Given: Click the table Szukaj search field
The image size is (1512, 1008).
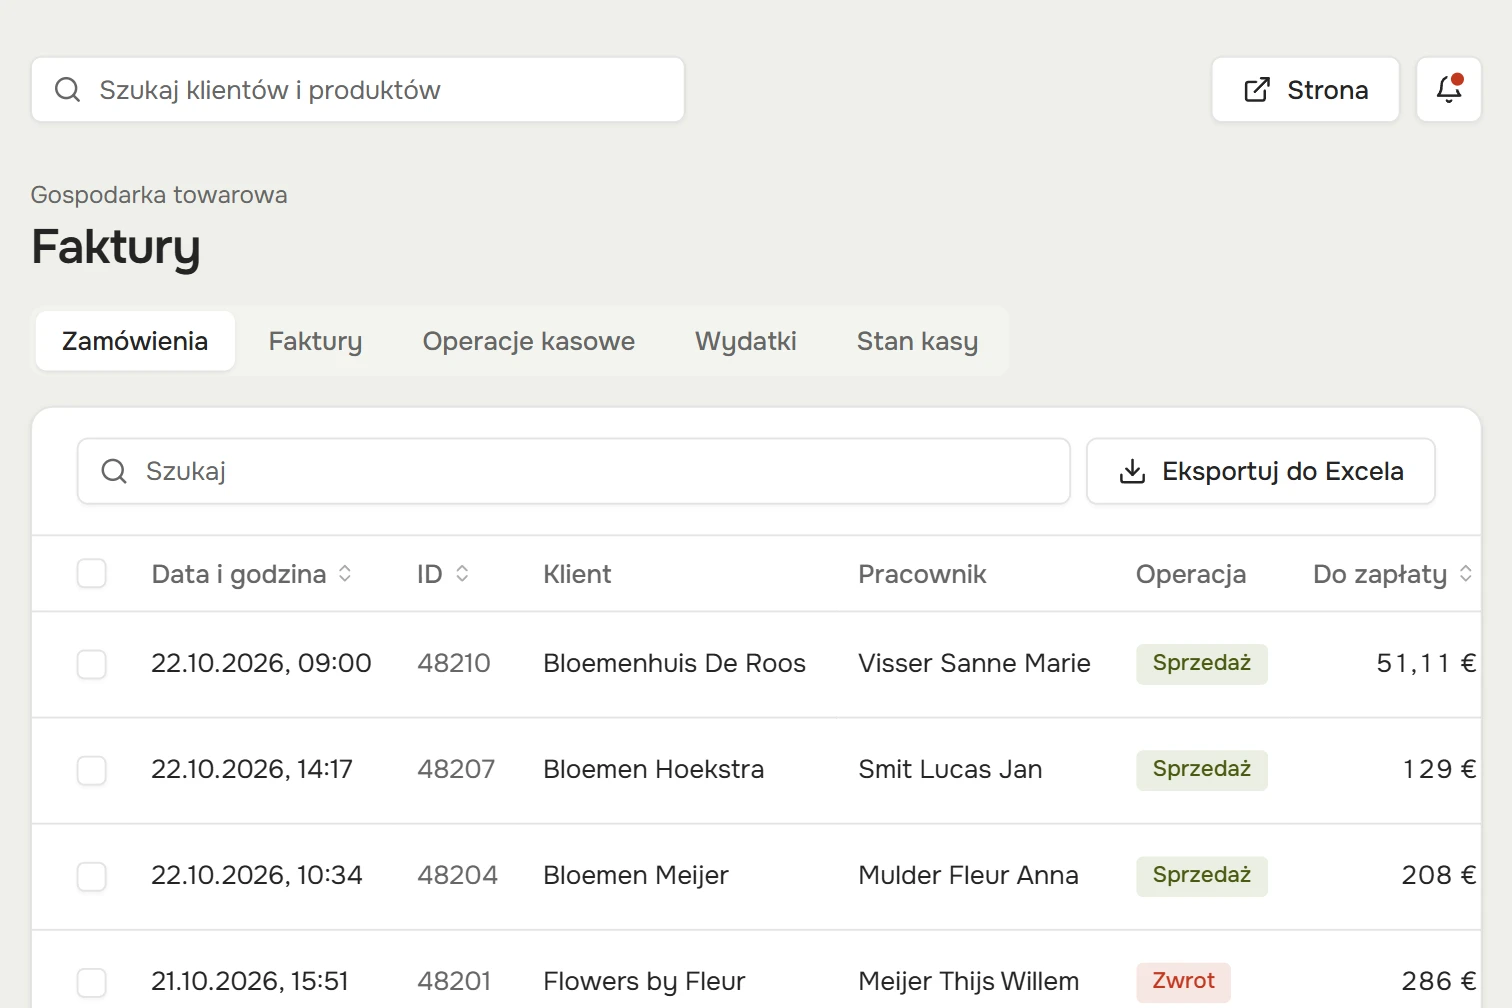Looking at the screenshot, I should coord(574,471).
